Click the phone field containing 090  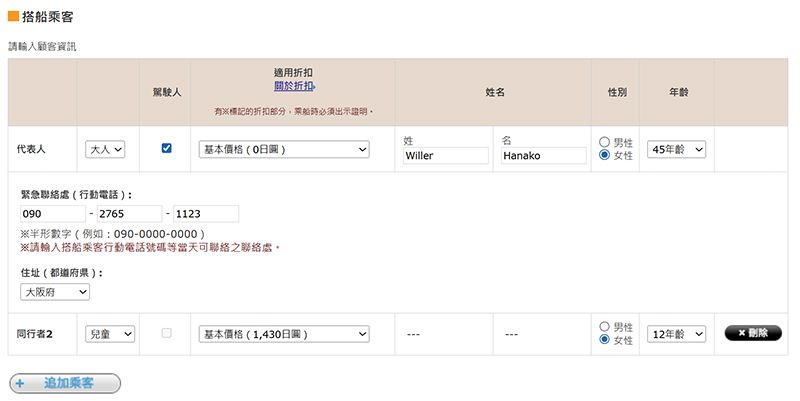tap(51, 214)
